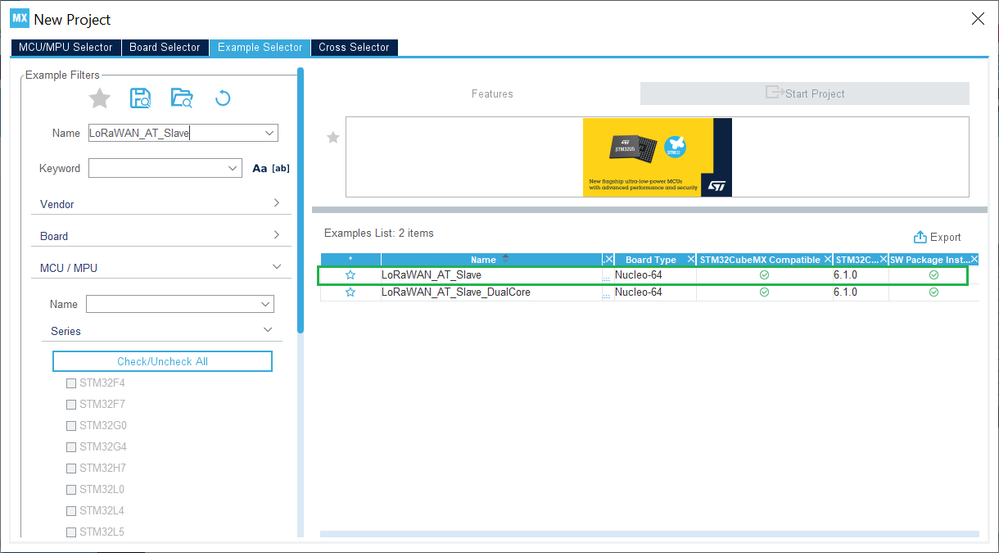
Task: Click the examples list horizontal scrollbar
Action: click(x=649, y=534)
